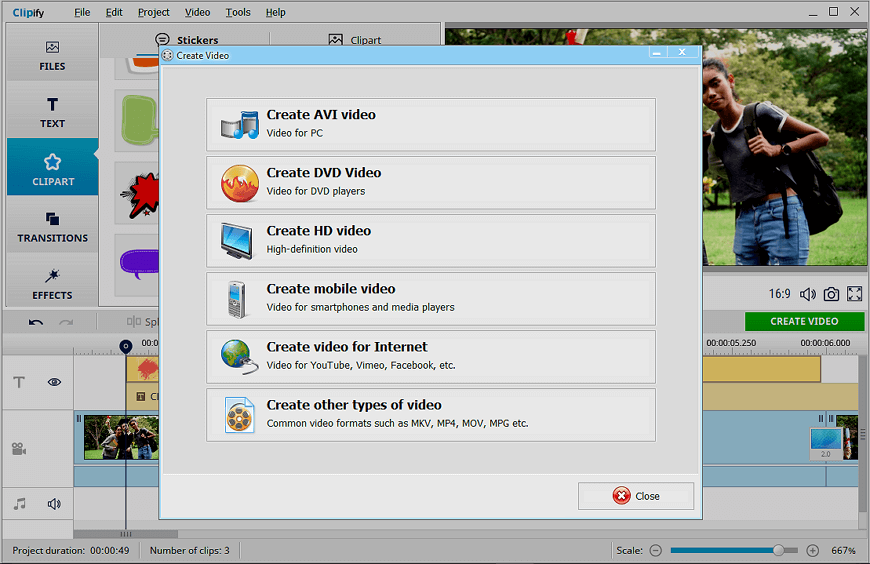Image resolution: width=870 pixels, height=564 pixels.
Task: Click the timeline playhead marker
Action: coord(126,346)
